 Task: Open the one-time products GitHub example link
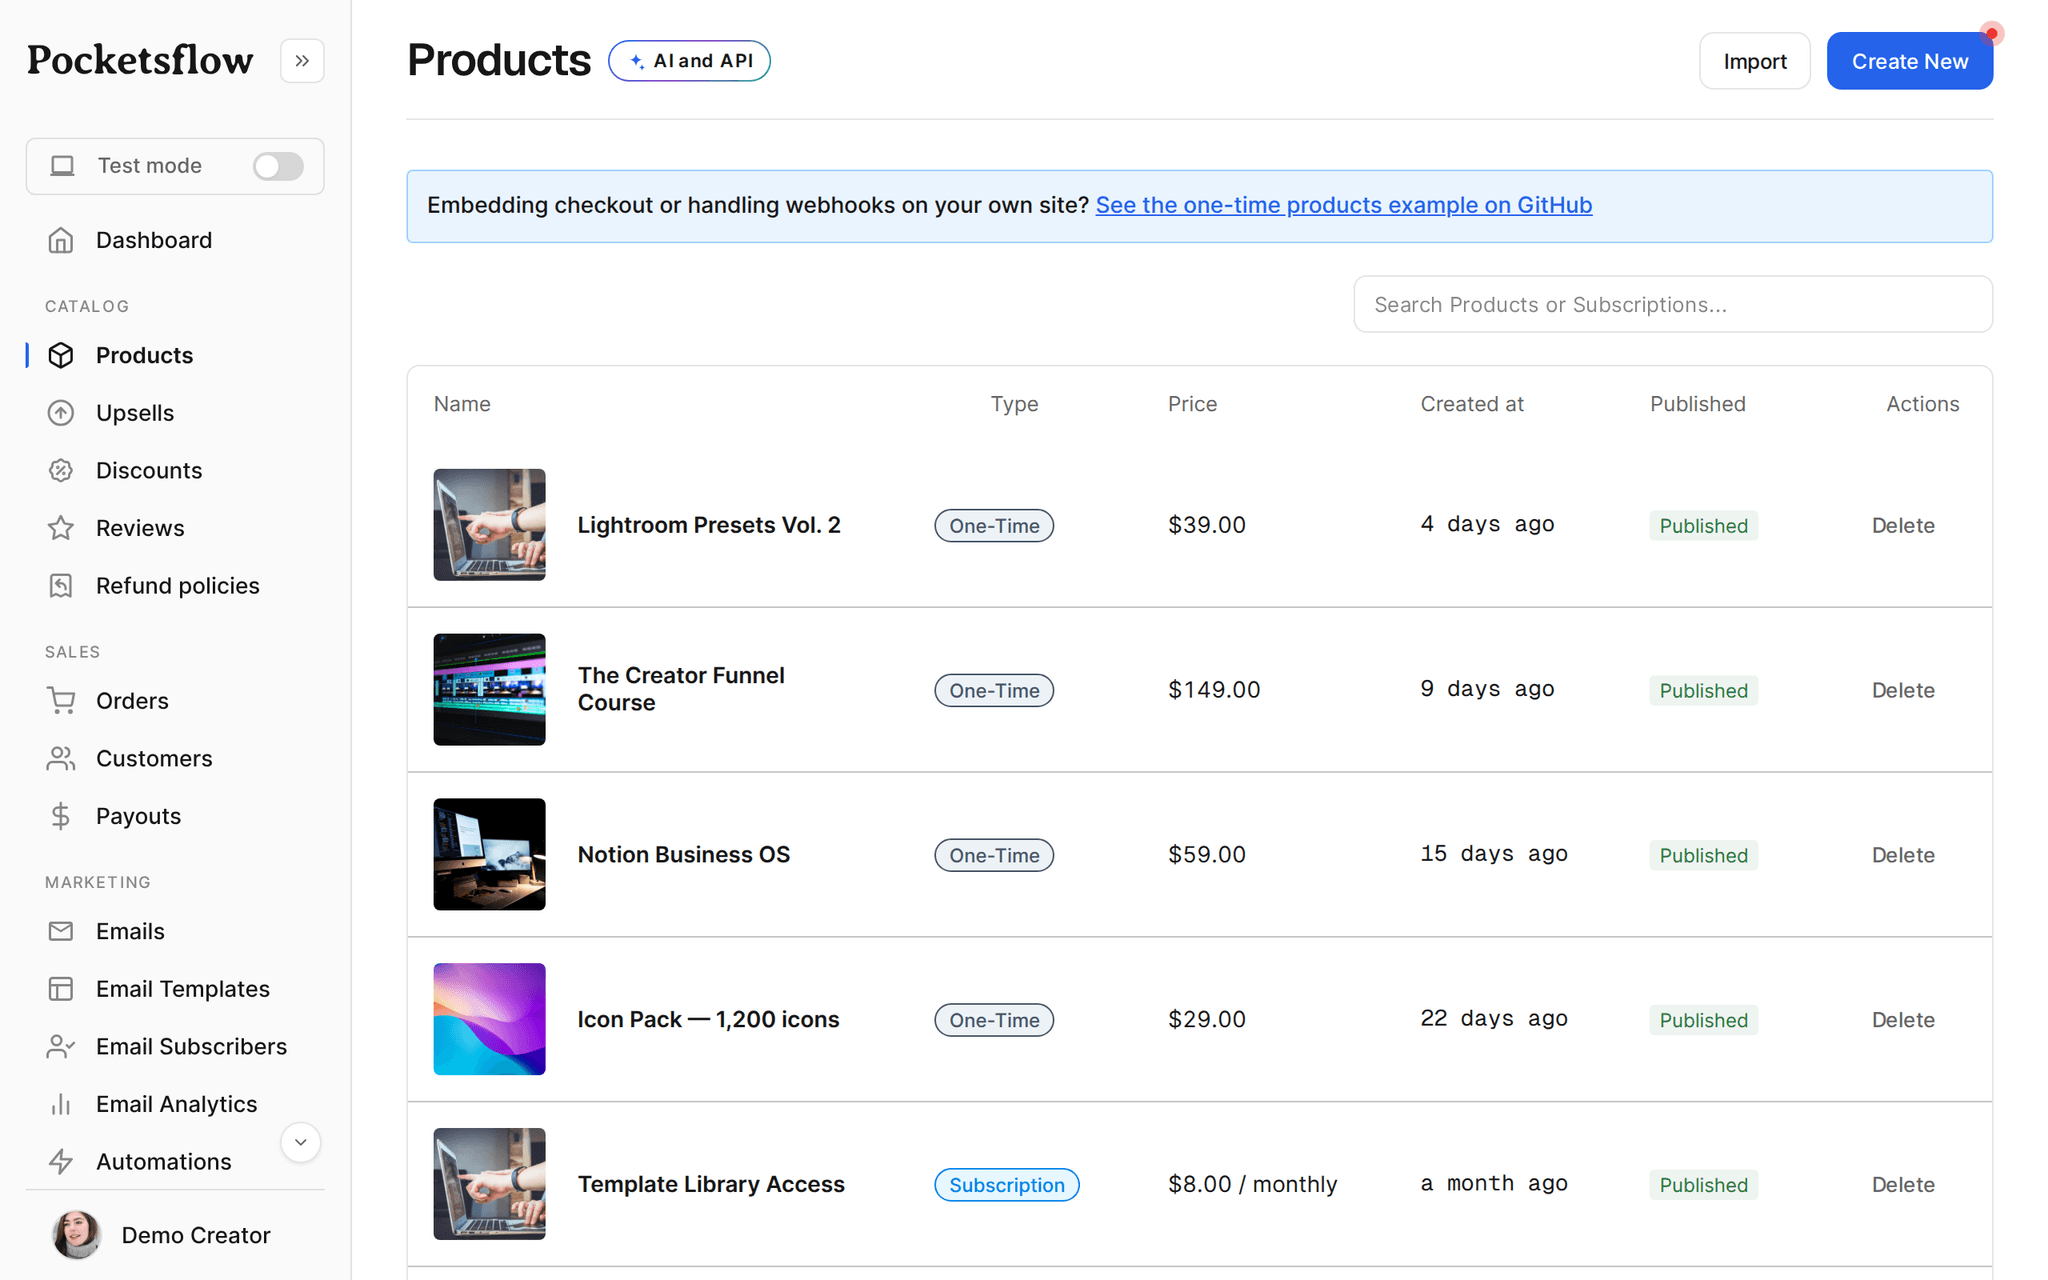click(x=1343, y=205)
